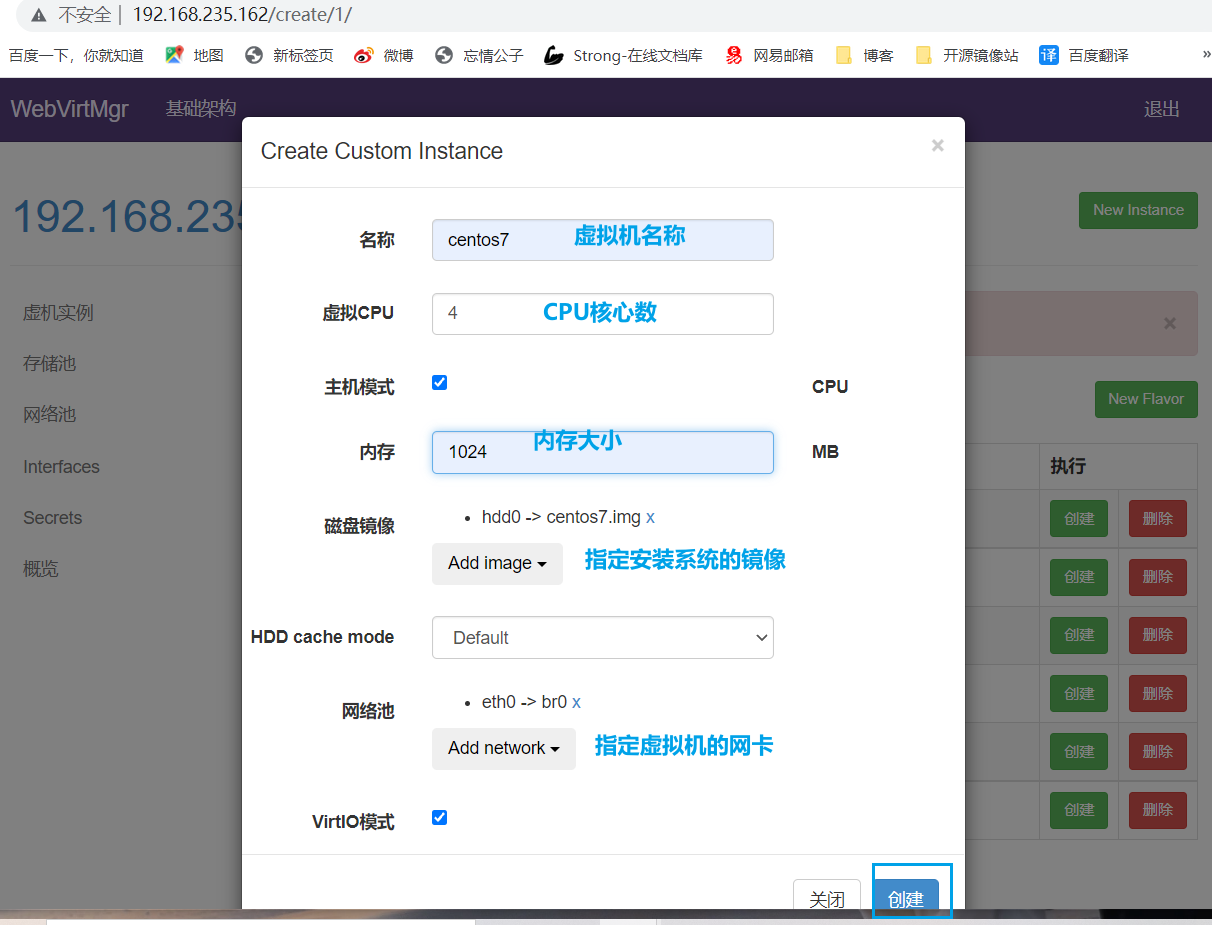Click the browser address bar URL
The width and height of the screenshot is (1212, 925).
click(x=242, y=15)
